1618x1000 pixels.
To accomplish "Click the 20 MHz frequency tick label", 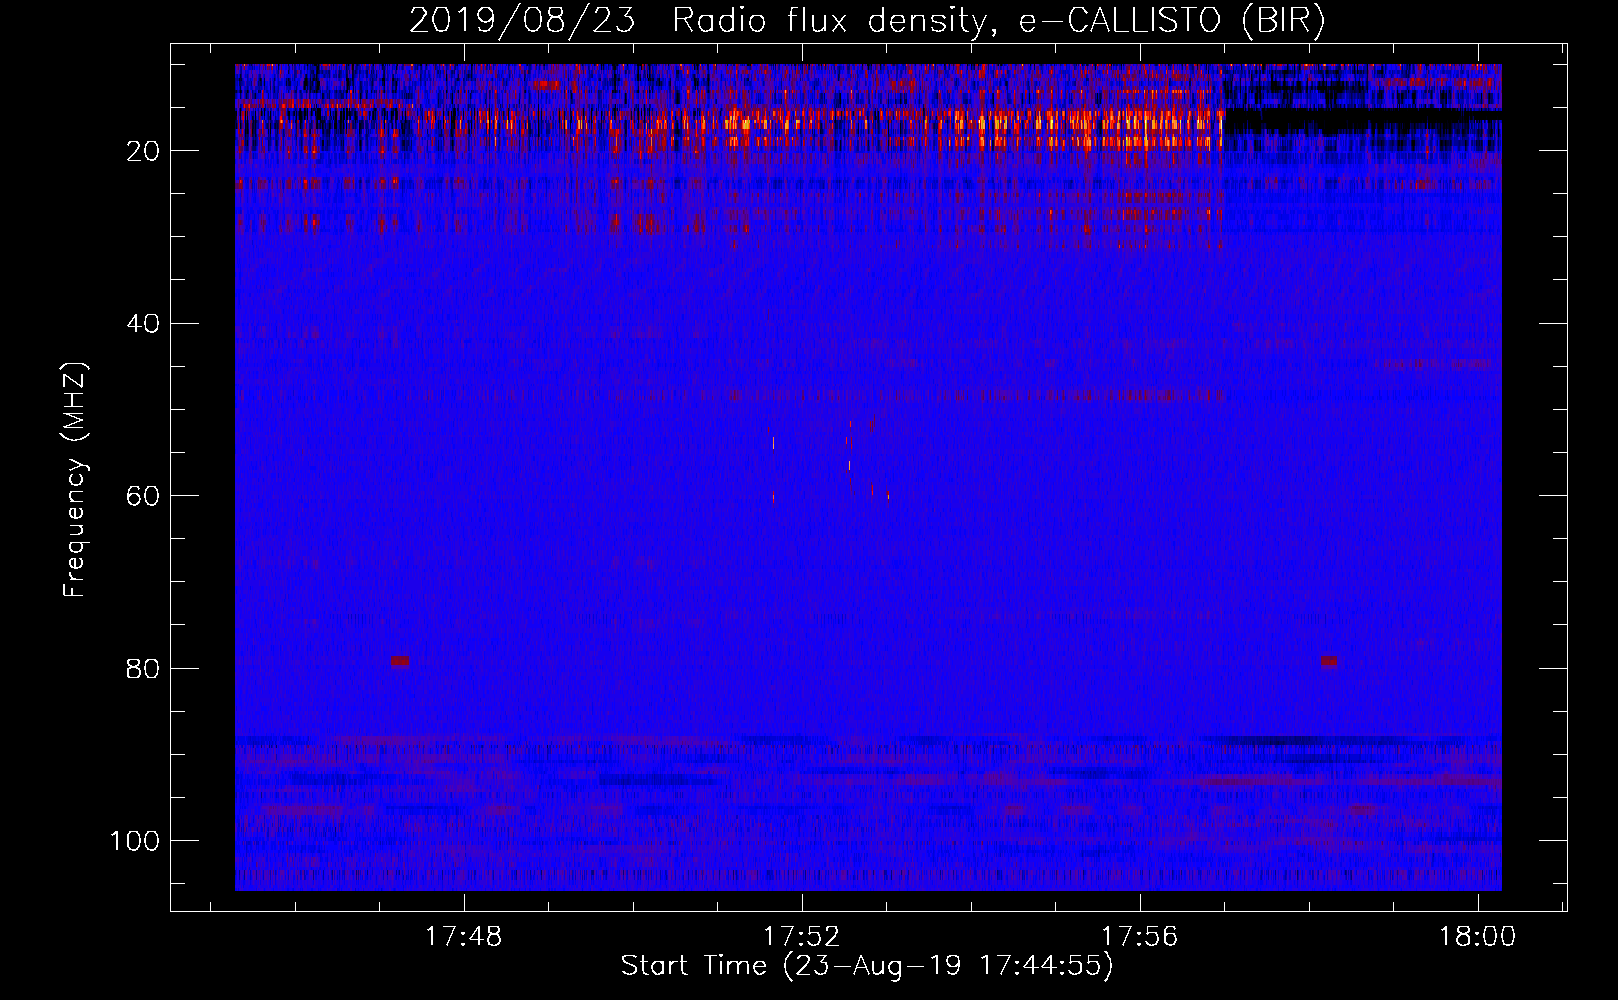I will coord(144,151).
